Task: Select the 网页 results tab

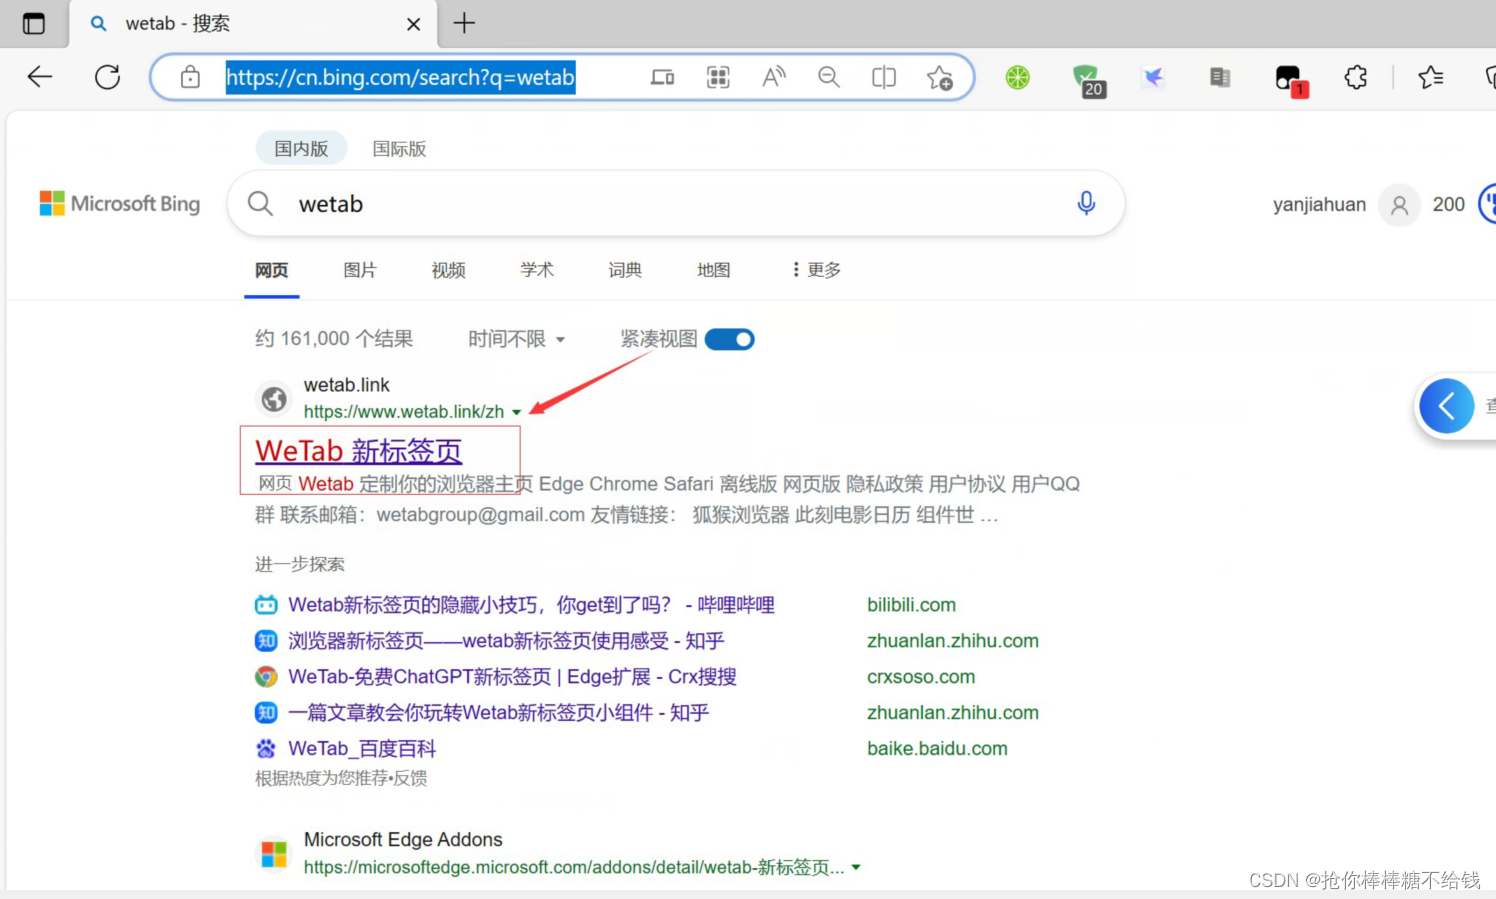Action: pos(272,270)
